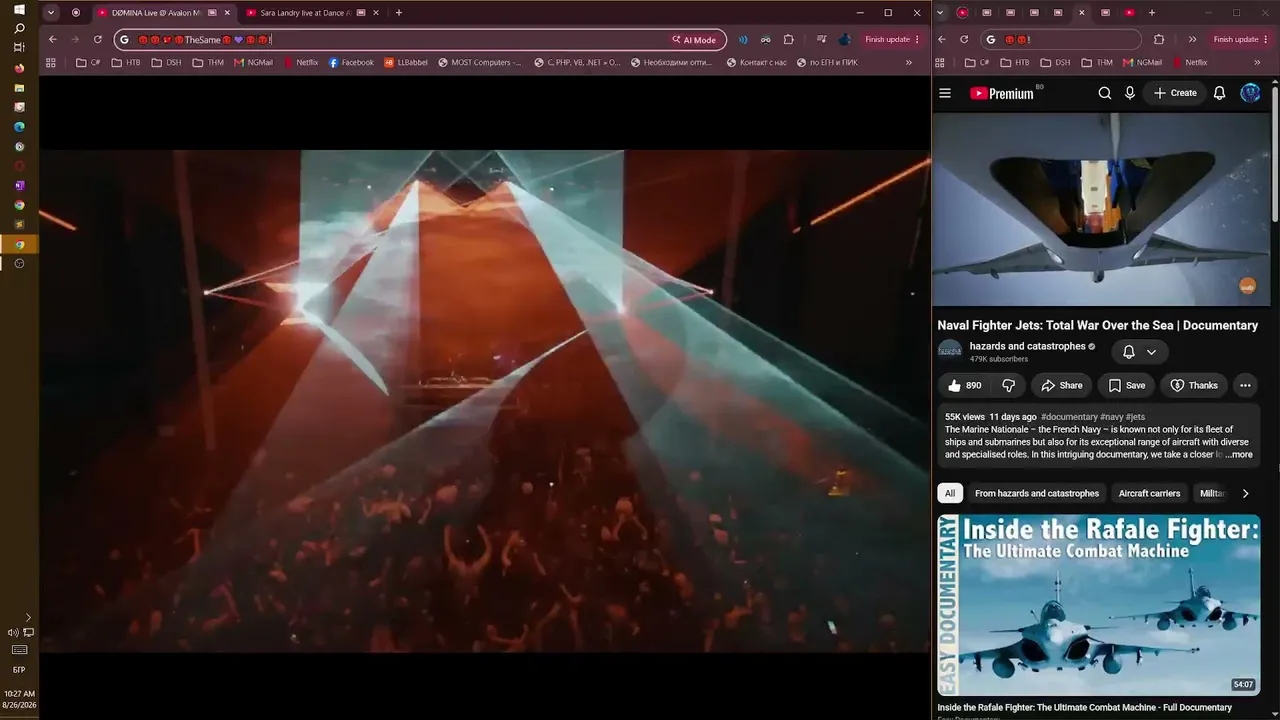Expand the video description with ...more
Screen dimensions: 1280x720
click(1238, 455)
